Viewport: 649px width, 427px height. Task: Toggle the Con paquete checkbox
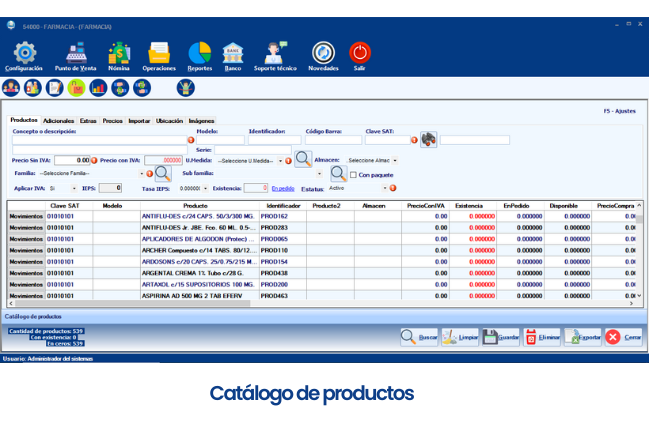[x=353, y=175]
